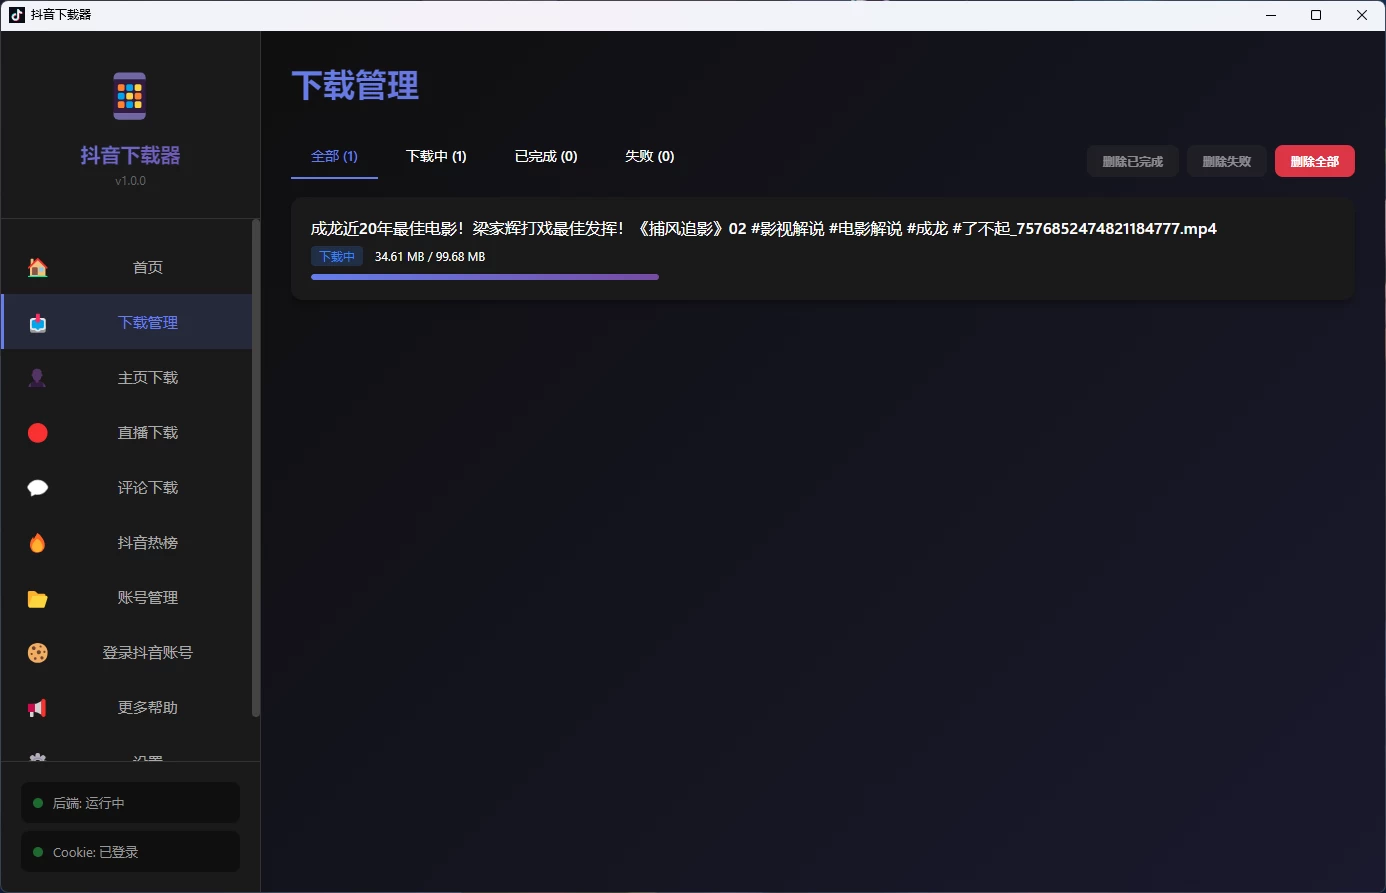
Task: Click the 删除已完成 button
Action: point(1132,161)
